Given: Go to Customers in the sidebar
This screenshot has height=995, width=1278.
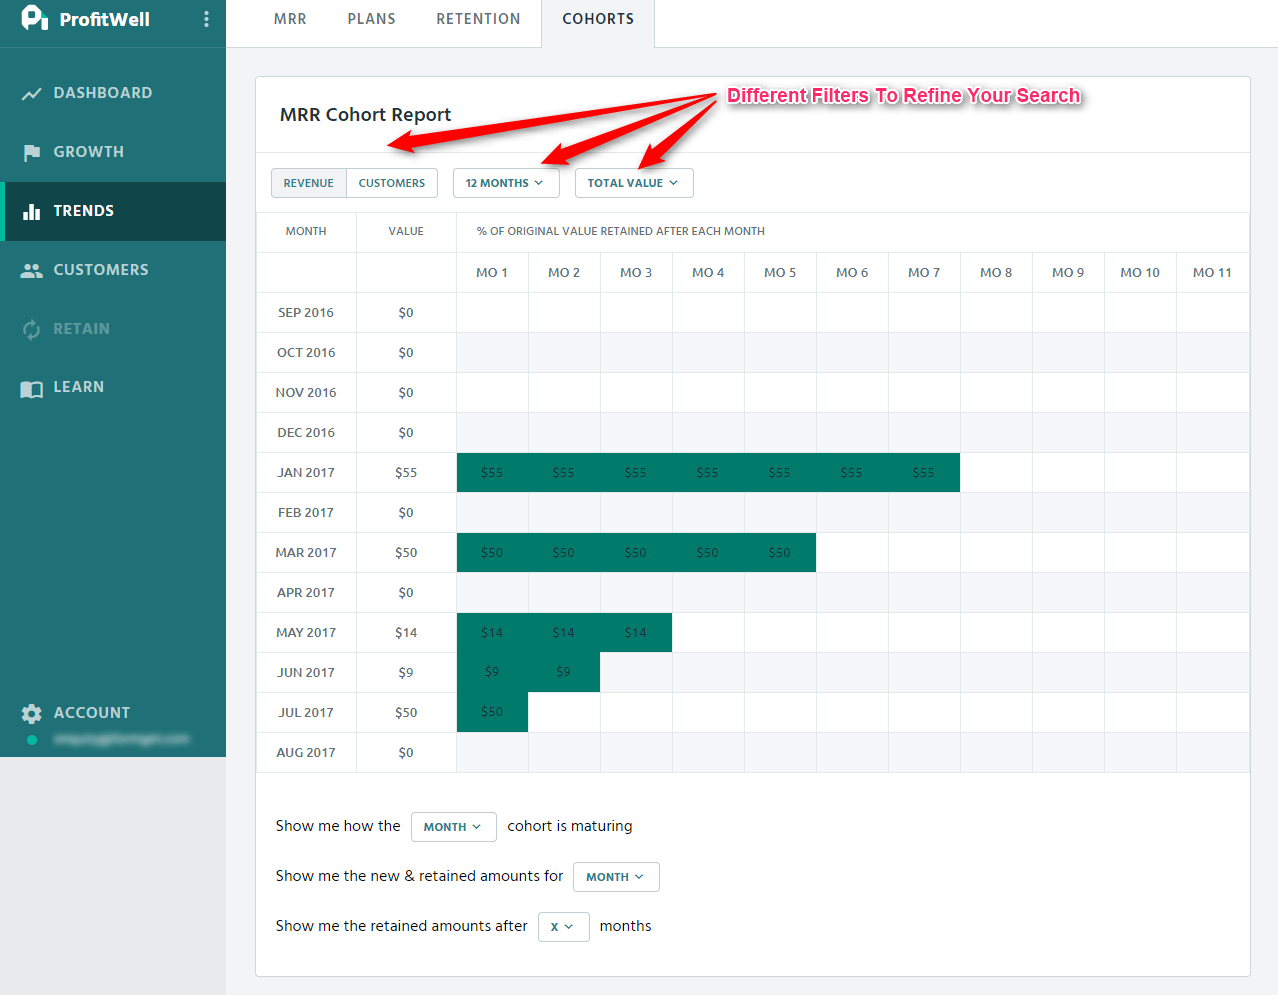Looking at the screenshot, I should click(113, 270).
